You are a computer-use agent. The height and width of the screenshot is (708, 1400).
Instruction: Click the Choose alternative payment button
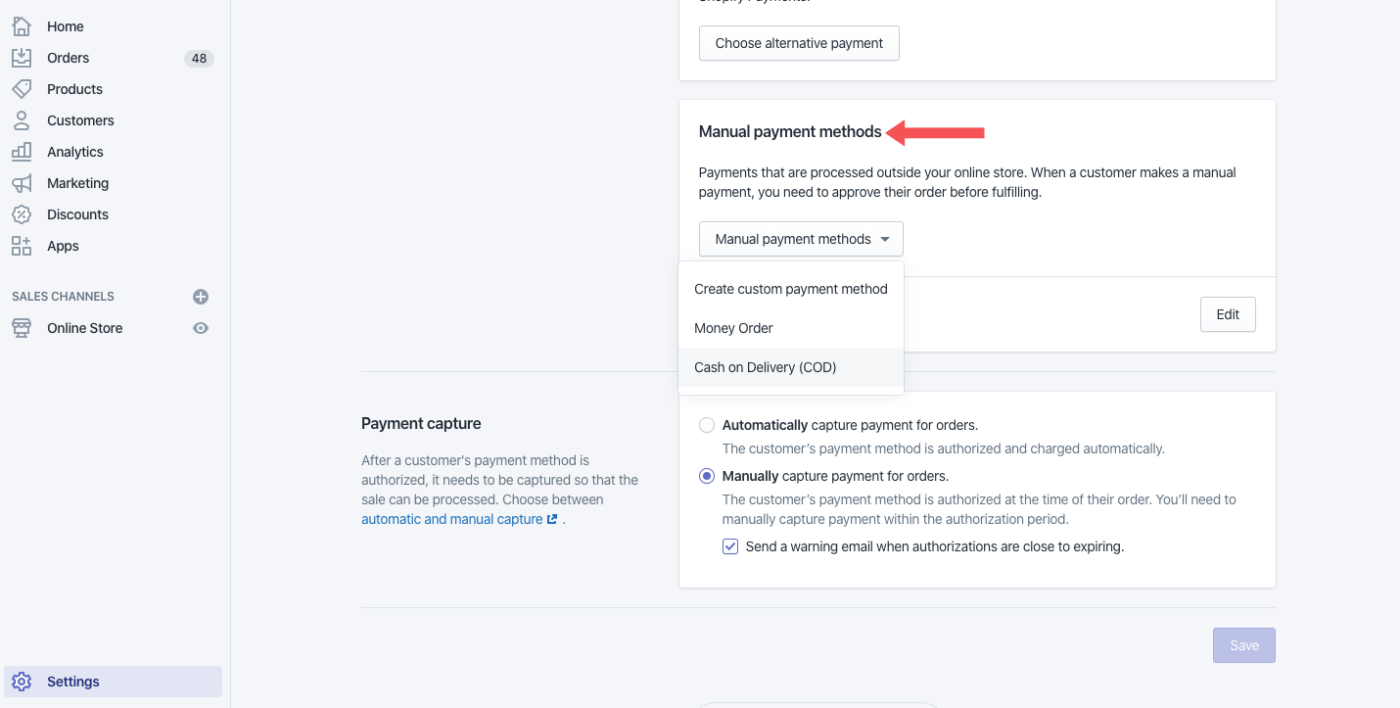(799, 43)
